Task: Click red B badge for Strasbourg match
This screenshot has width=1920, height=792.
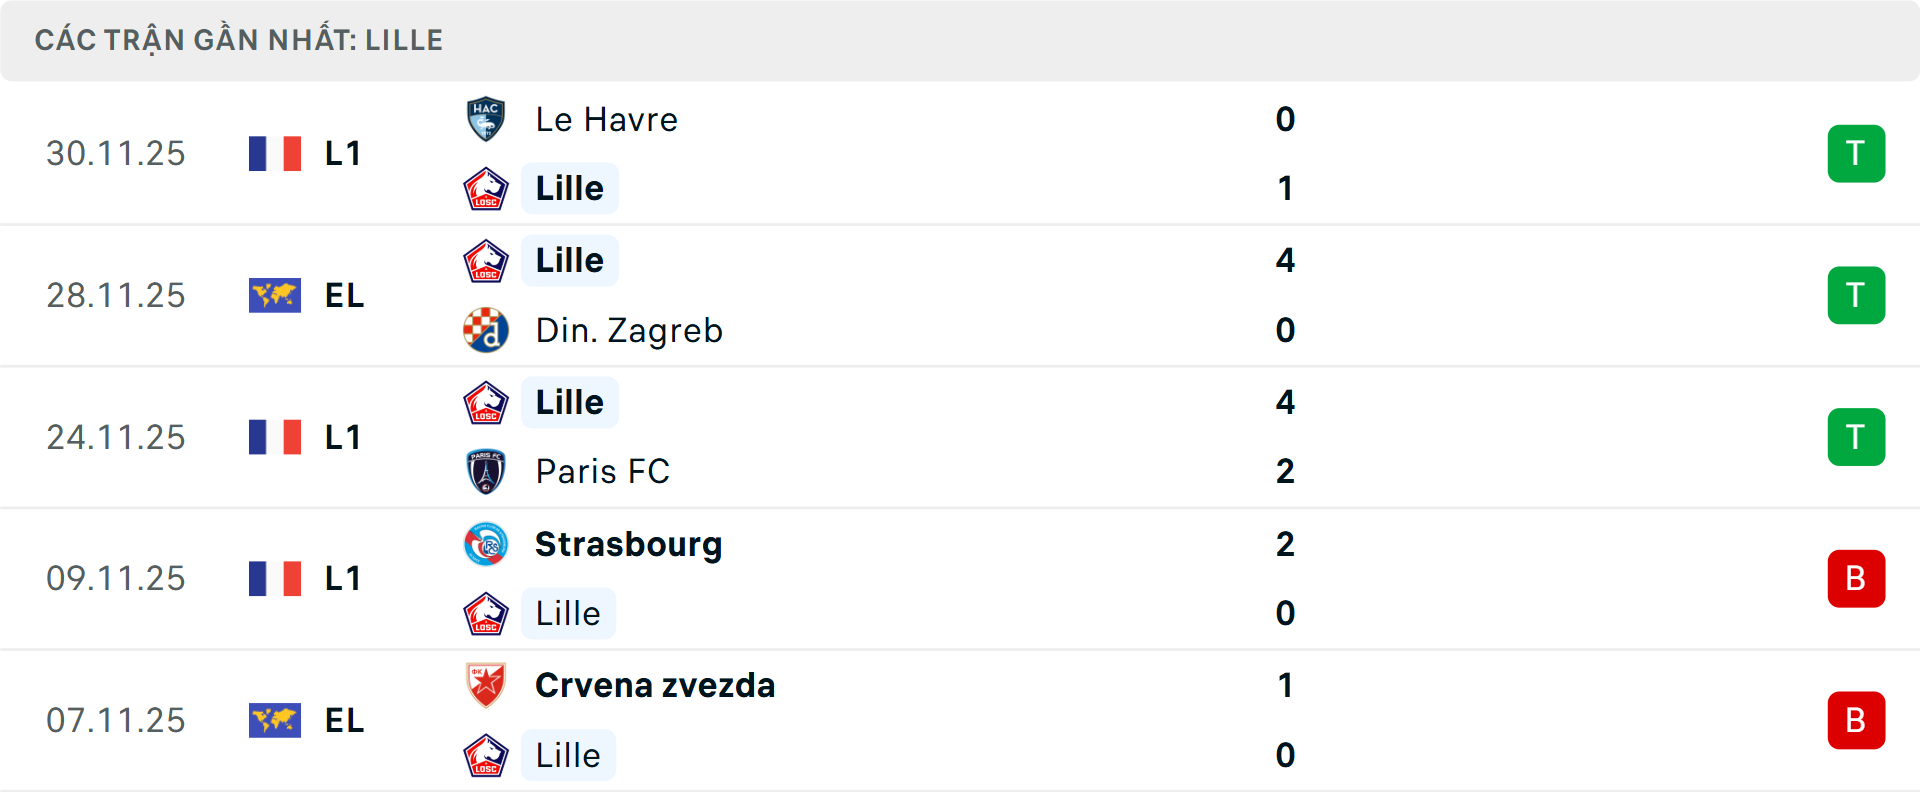Action: 1856,579
